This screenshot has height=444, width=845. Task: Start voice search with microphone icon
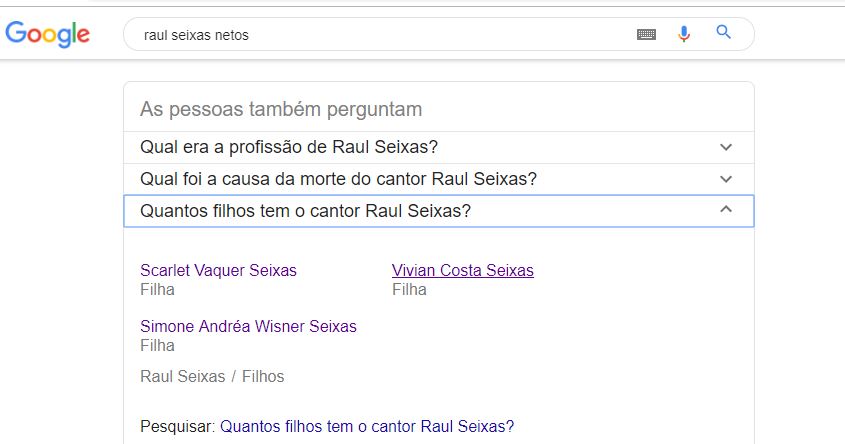coord(684,34)
